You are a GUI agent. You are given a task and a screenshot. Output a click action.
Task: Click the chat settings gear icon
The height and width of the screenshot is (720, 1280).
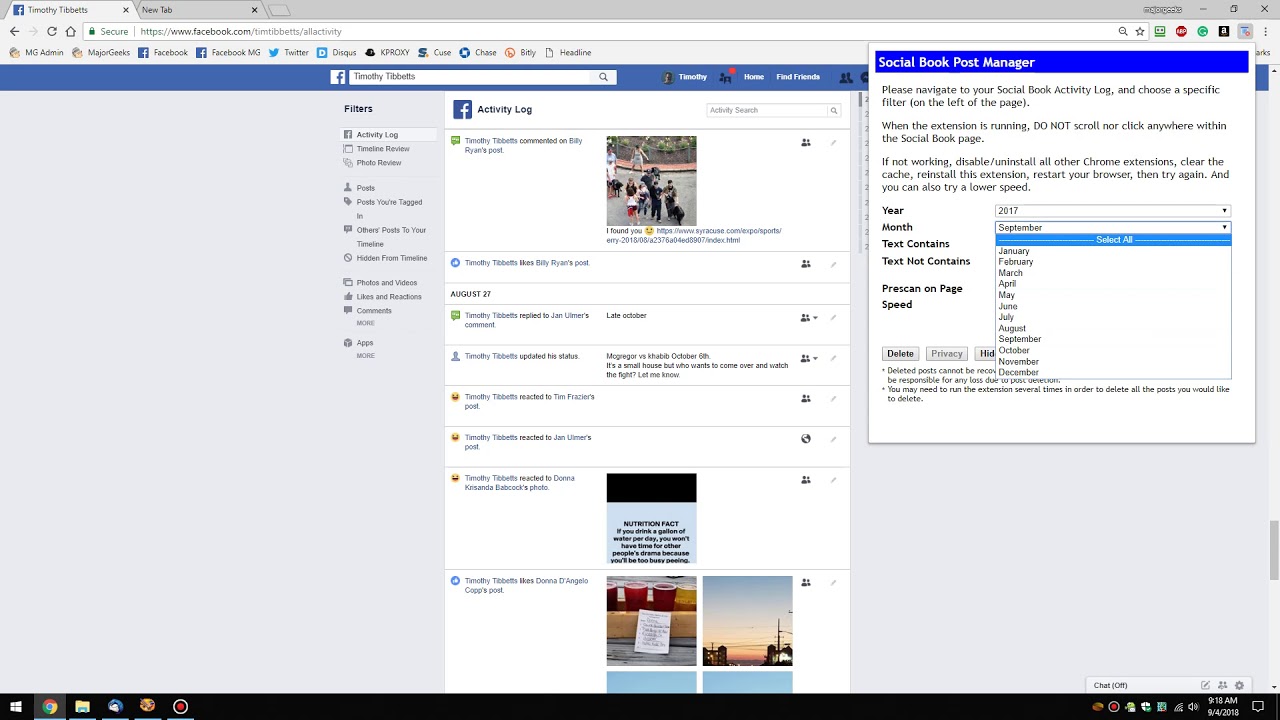click(1239, 685)
